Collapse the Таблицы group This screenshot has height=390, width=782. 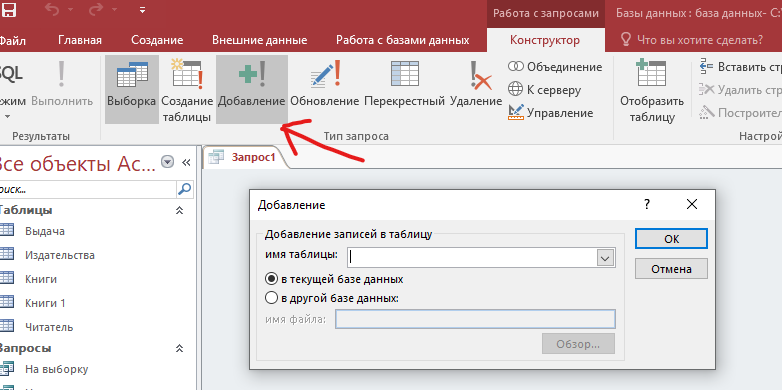[180, 211]
